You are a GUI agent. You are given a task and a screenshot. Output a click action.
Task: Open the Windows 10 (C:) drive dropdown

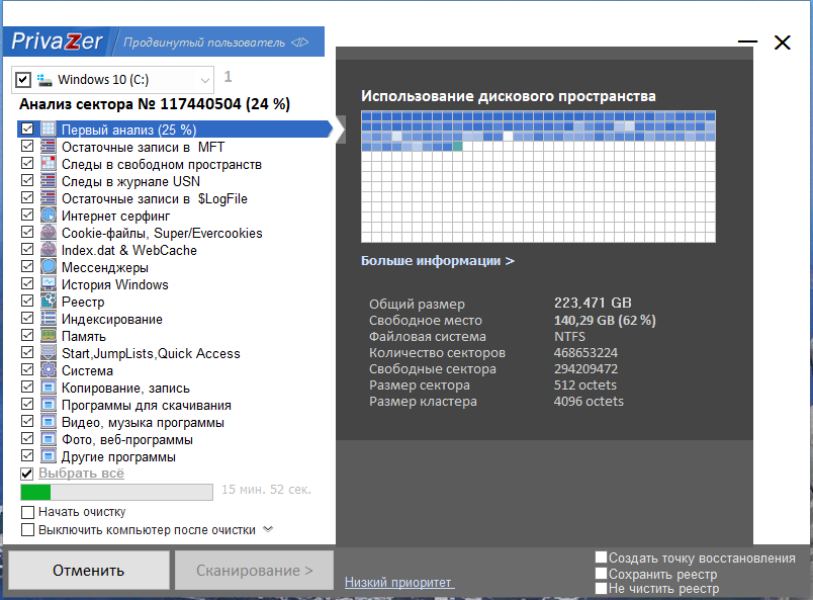[205, 80]
